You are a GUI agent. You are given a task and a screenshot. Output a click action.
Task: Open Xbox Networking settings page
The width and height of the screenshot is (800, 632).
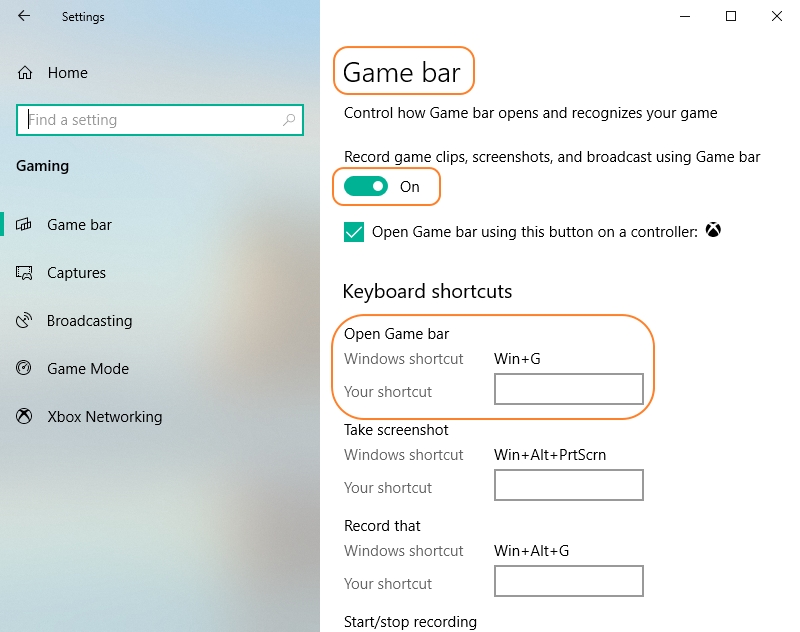pos(105,417)
